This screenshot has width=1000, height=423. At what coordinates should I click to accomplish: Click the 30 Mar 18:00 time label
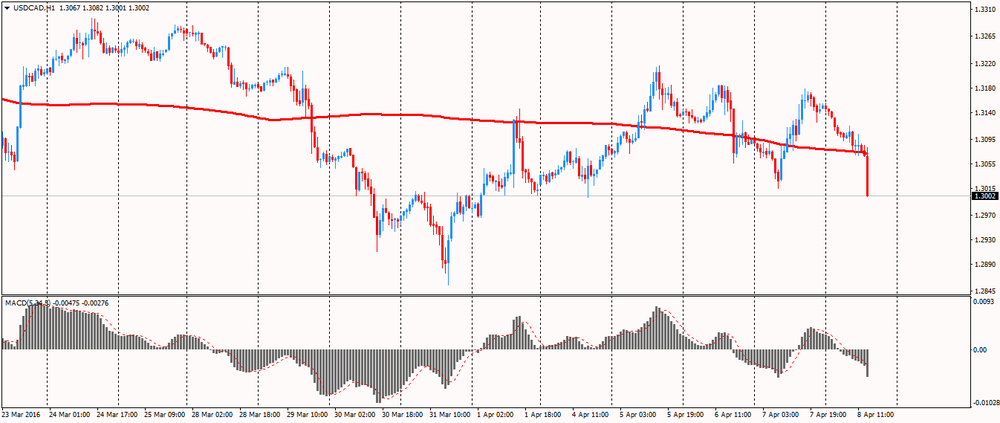click(x=403, y=413)
